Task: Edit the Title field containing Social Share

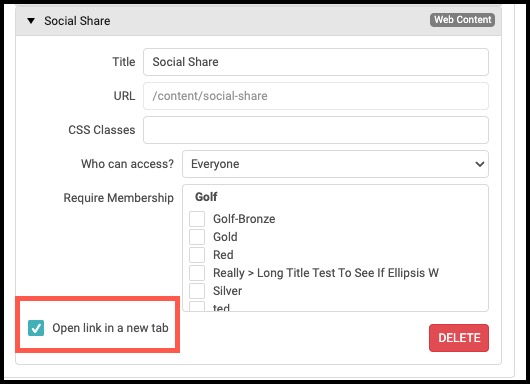Action: click(x=316, y=62)
